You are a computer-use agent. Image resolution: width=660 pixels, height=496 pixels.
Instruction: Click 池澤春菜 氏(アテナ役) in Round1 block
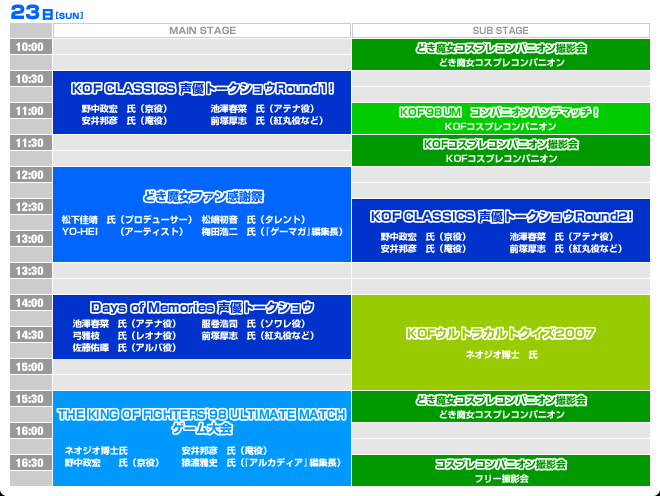(x=262, y=109)
